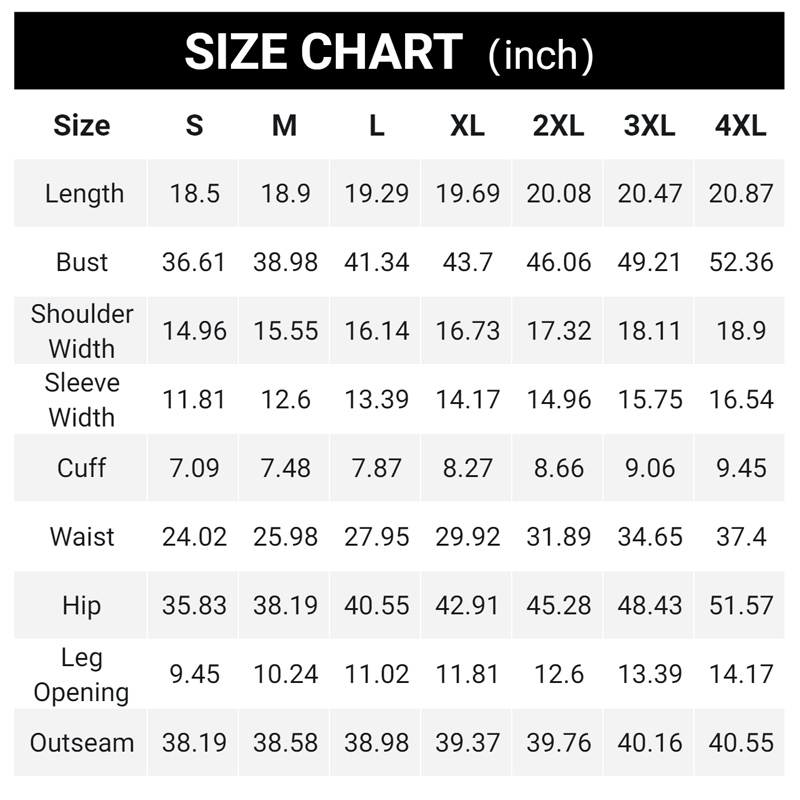Click the SIZE CHART title banner

tap(389, 52)
